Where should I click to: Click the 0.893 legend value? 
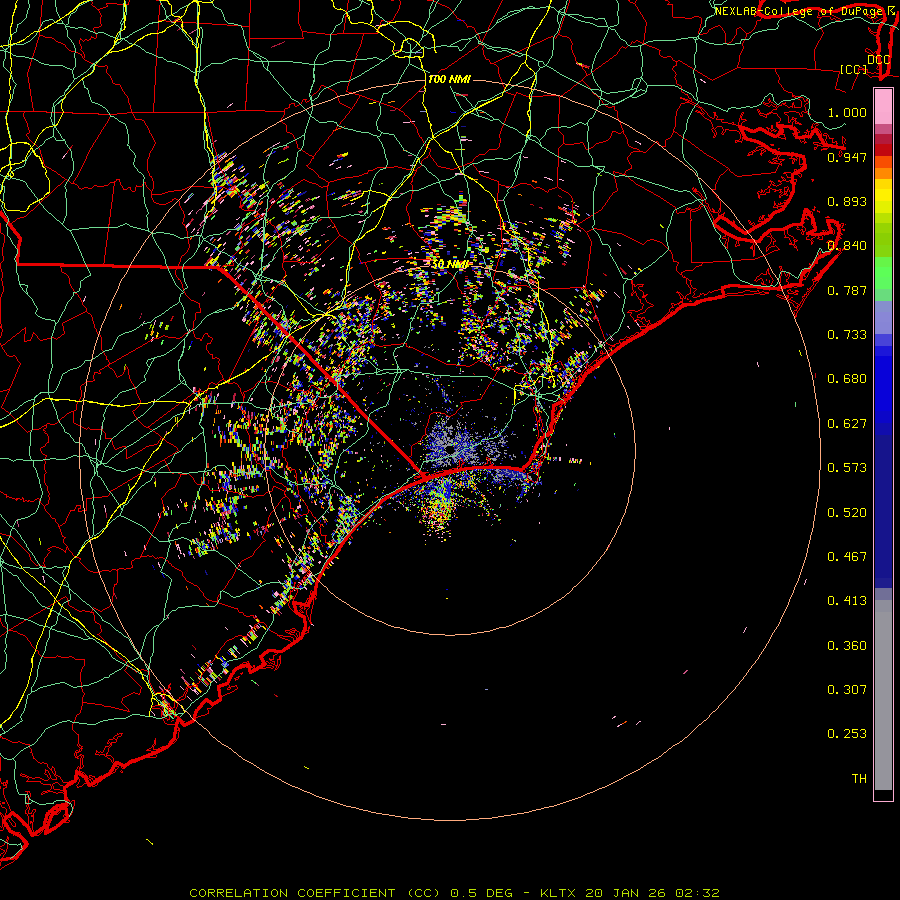(847, 201)
